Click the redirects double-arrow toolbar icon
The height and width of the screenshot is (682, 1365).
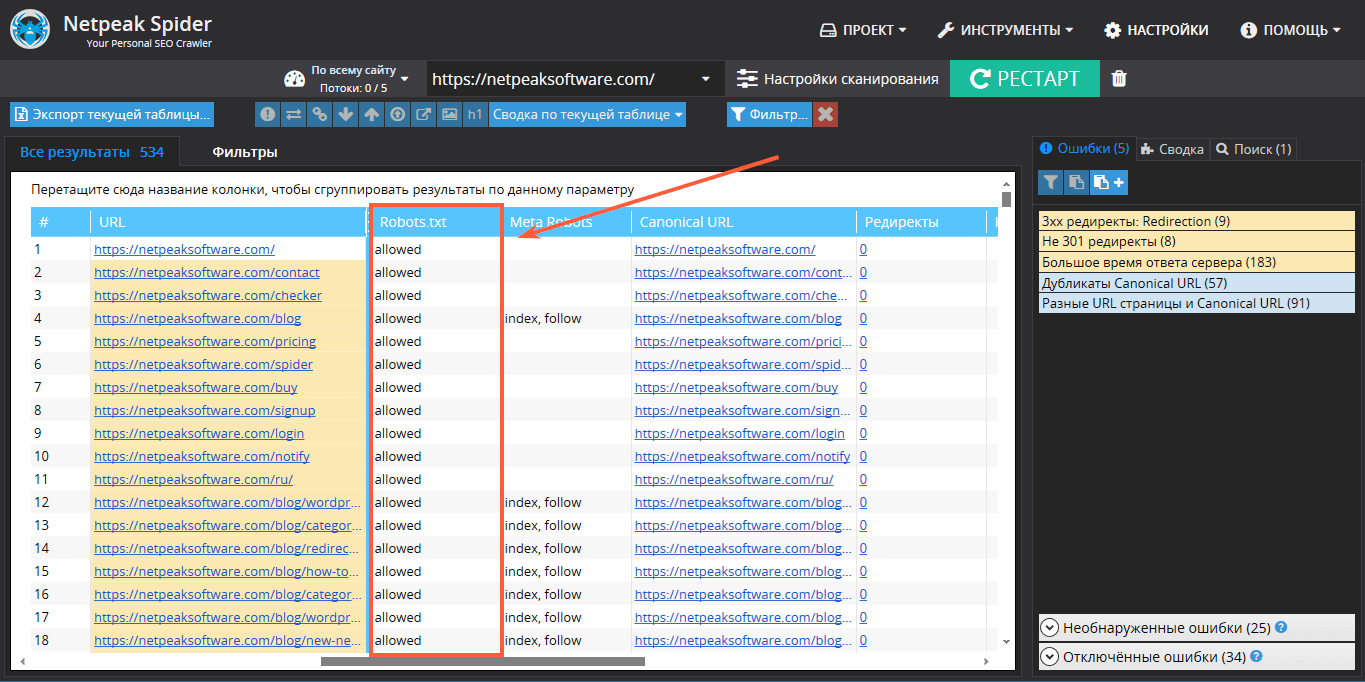tap(294, 115)
